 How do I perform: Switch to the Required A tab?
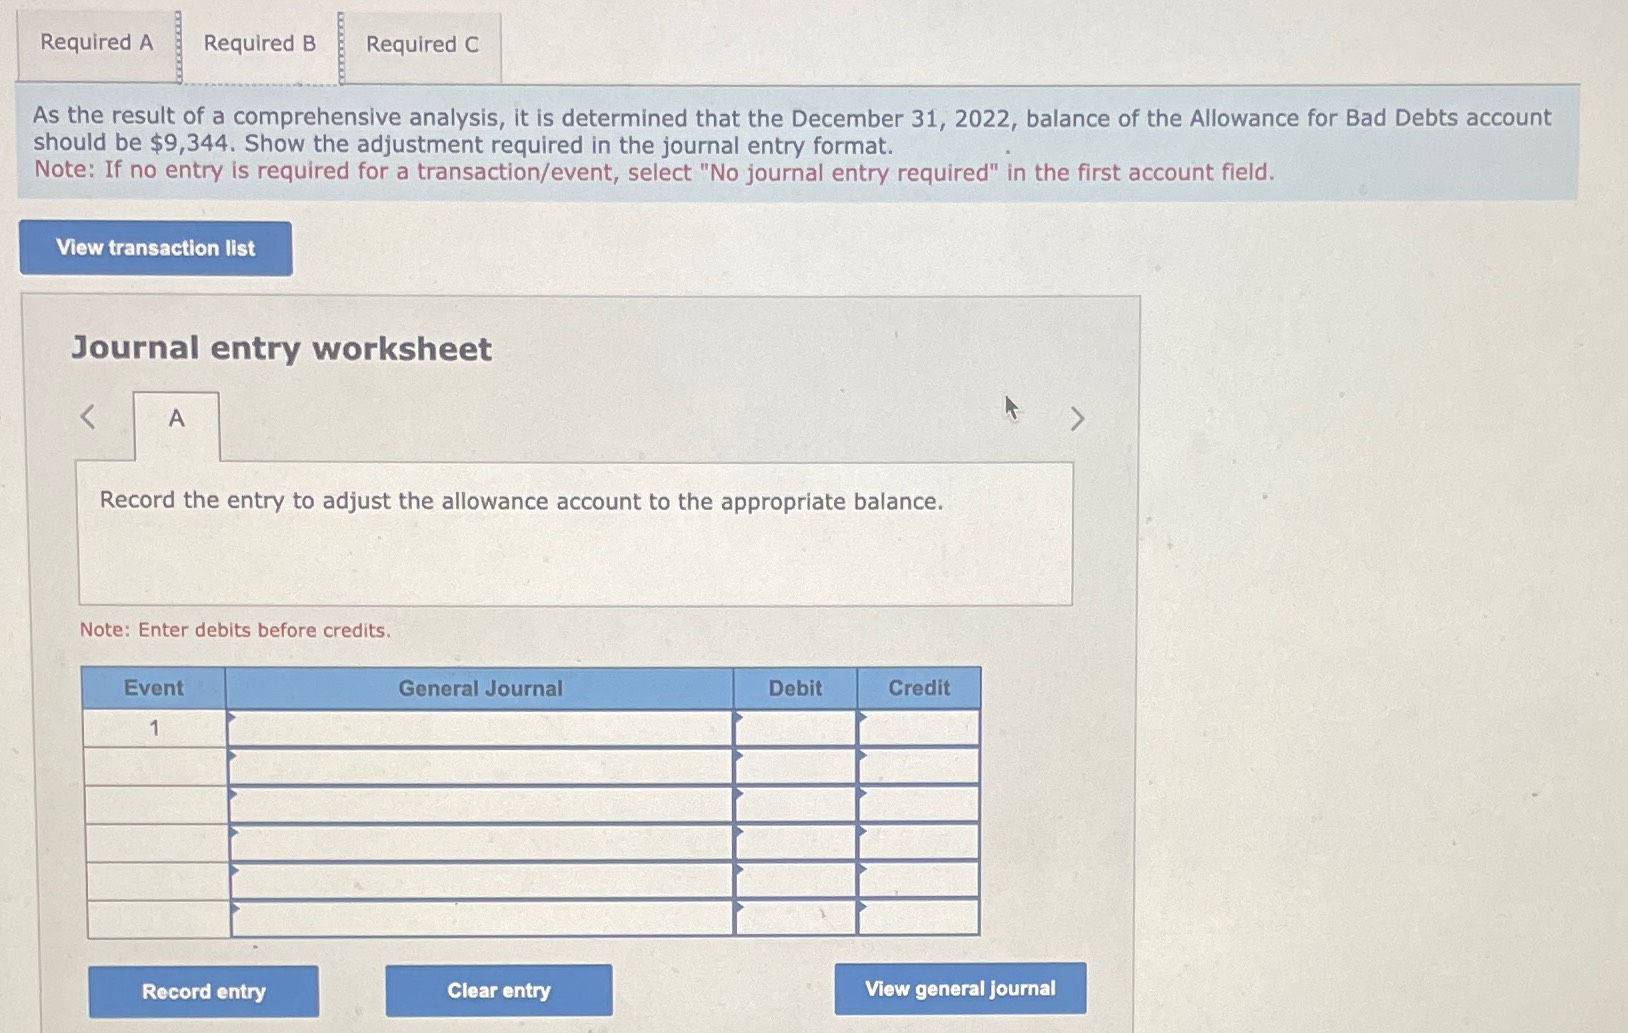coord(94,43)
